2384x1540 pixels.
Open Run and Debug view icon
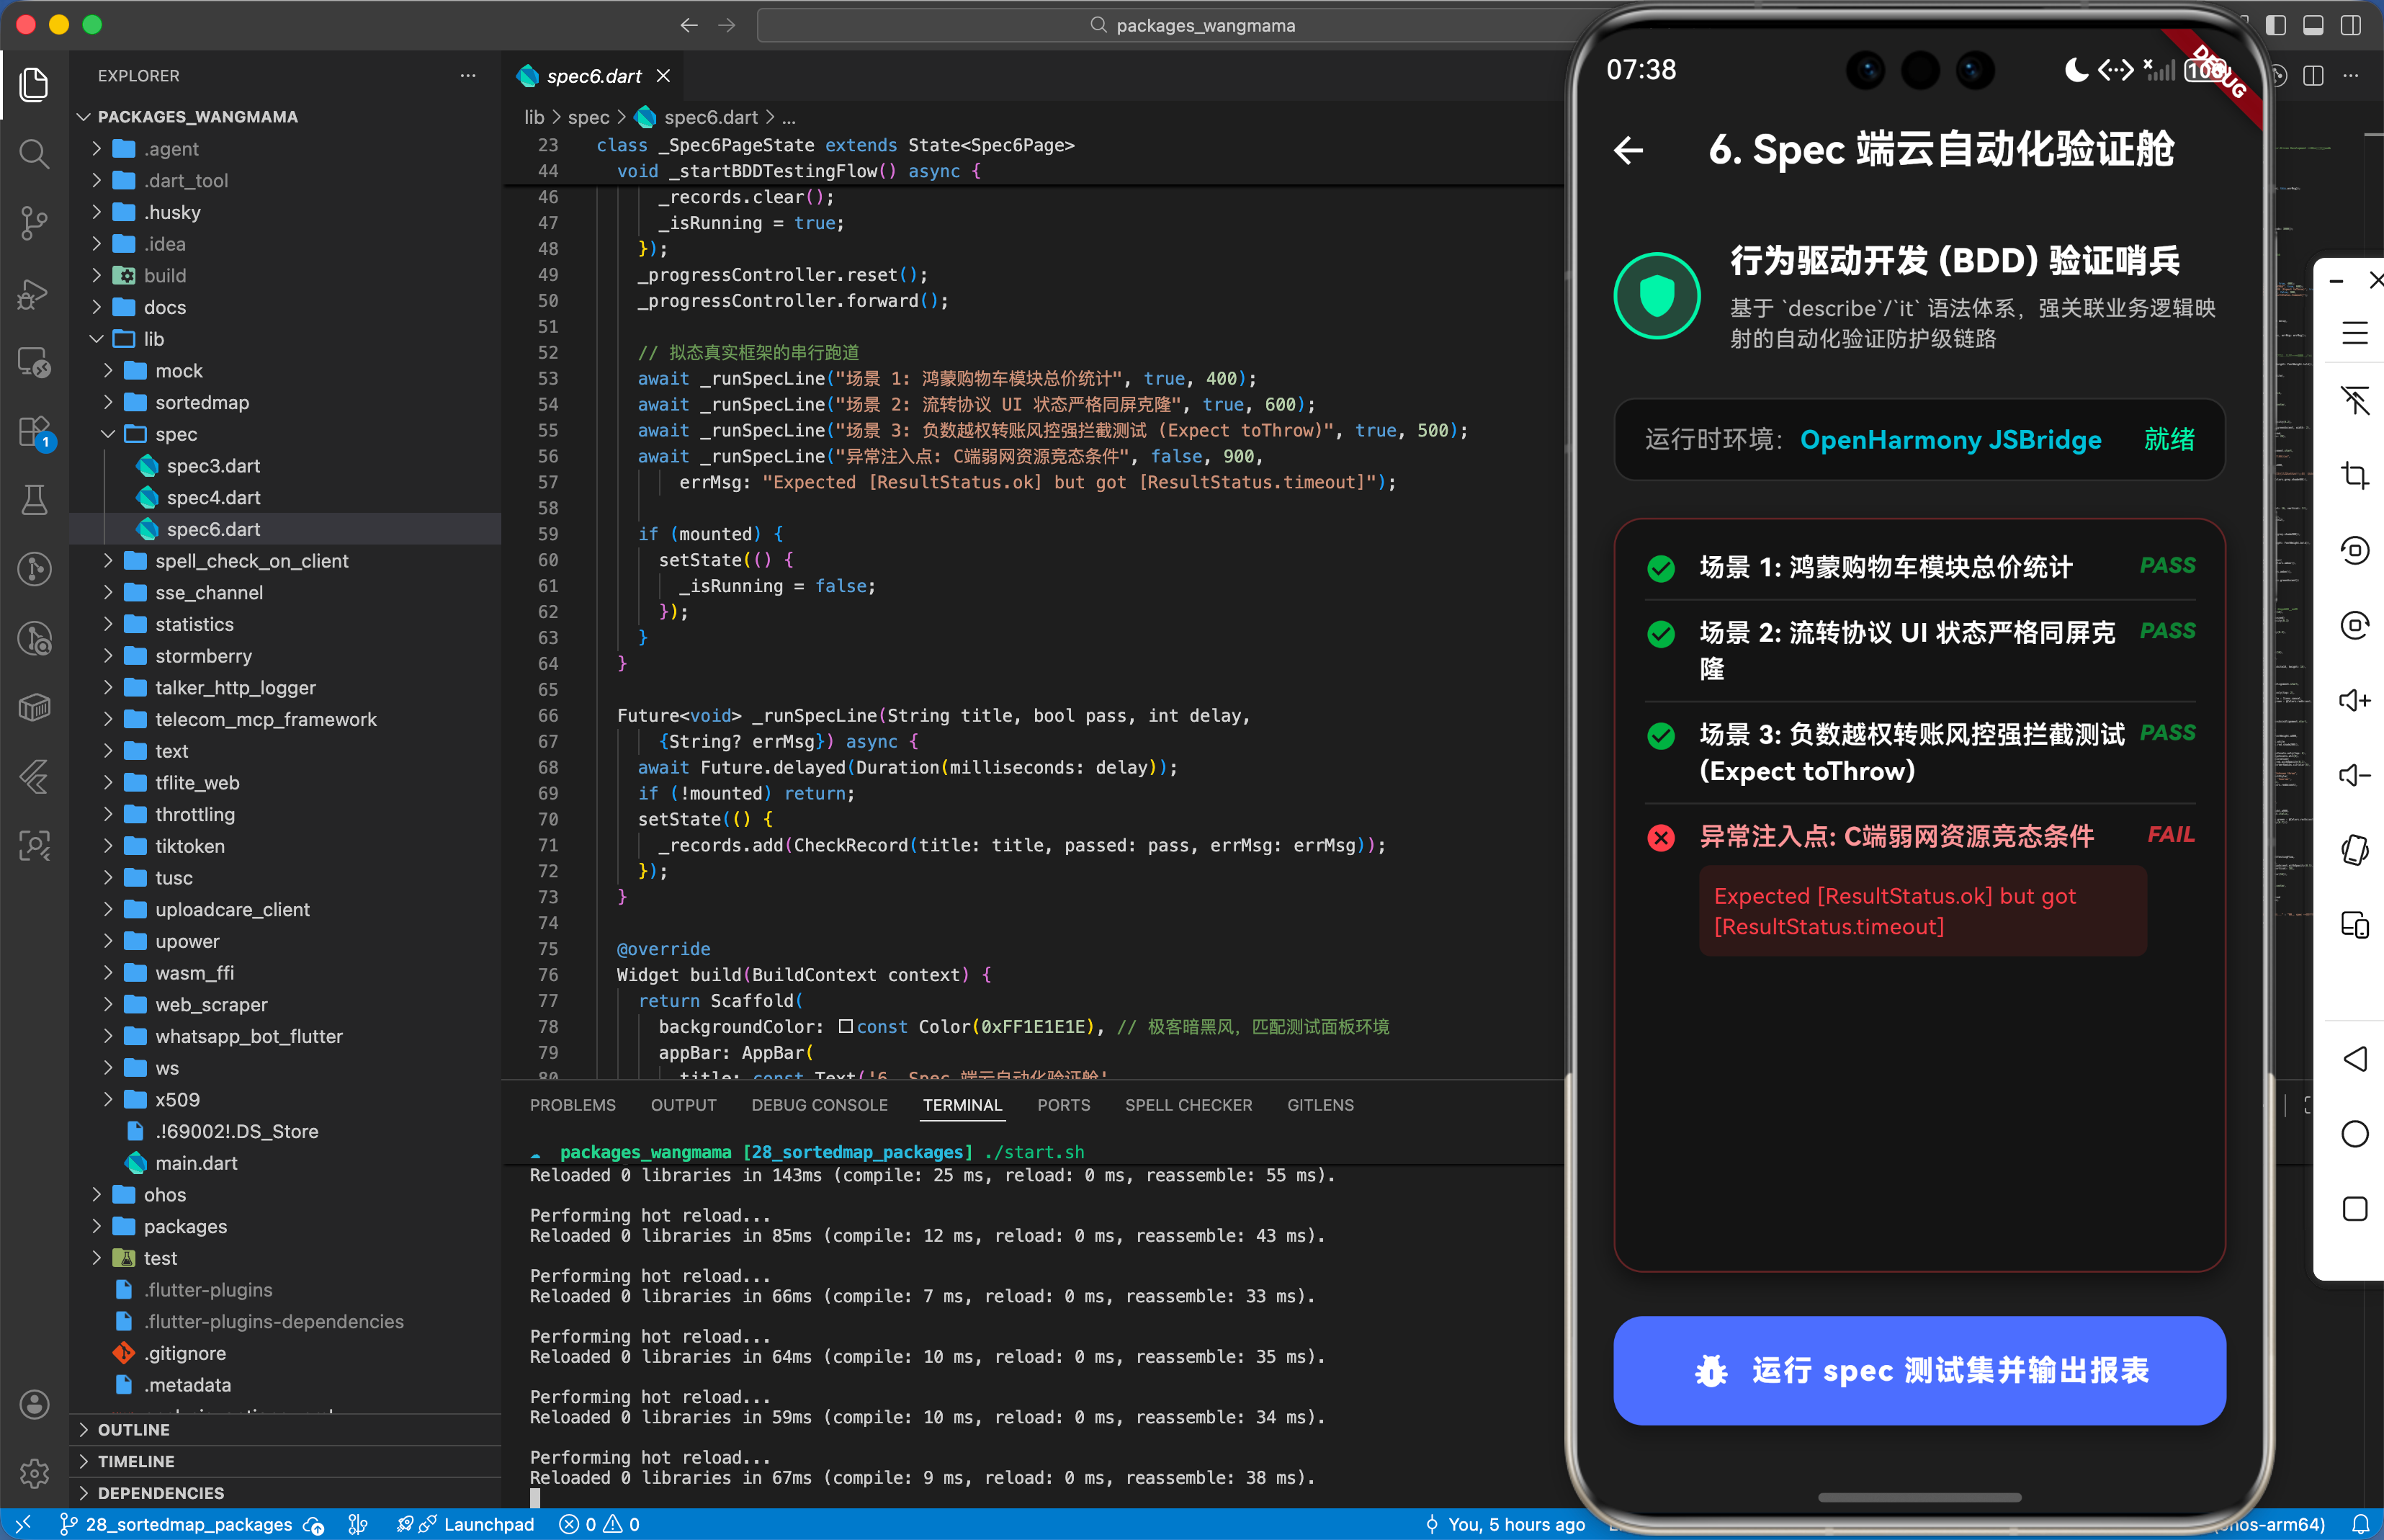point(34,293)
